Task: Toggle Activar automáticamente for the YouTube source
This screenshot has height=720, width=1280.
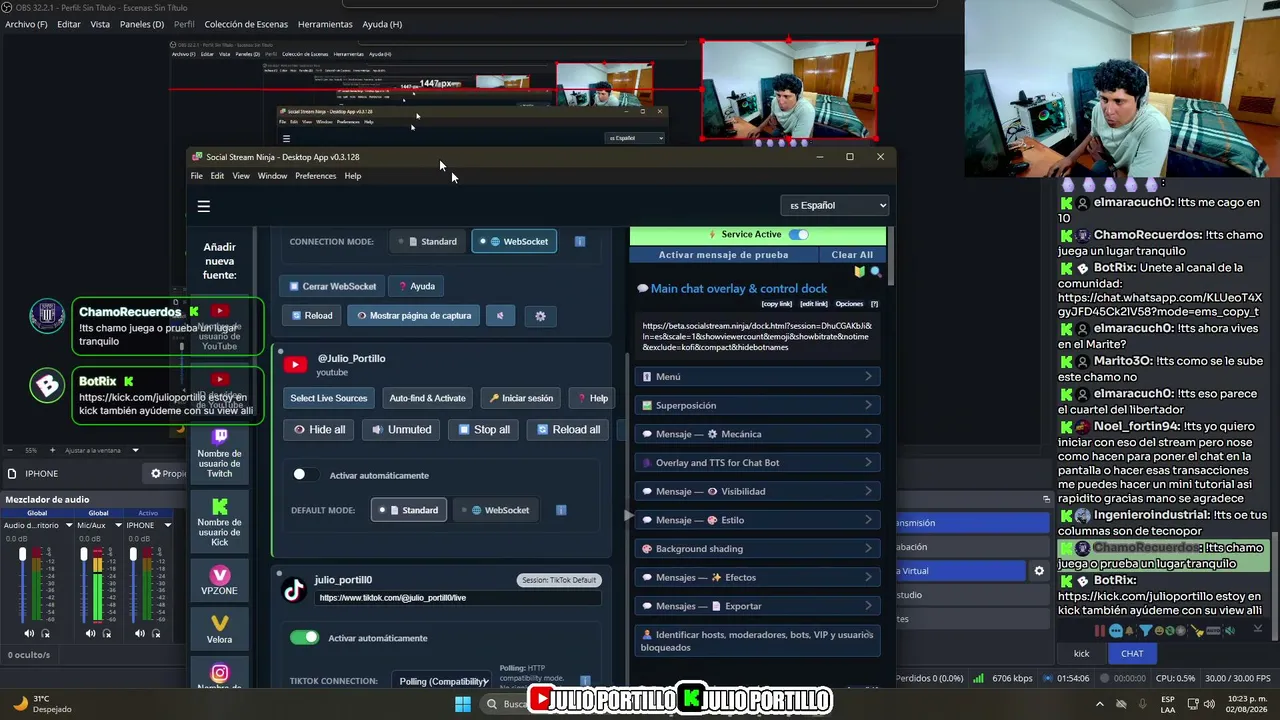Action: pyautogui.click(x=305, y=475)
